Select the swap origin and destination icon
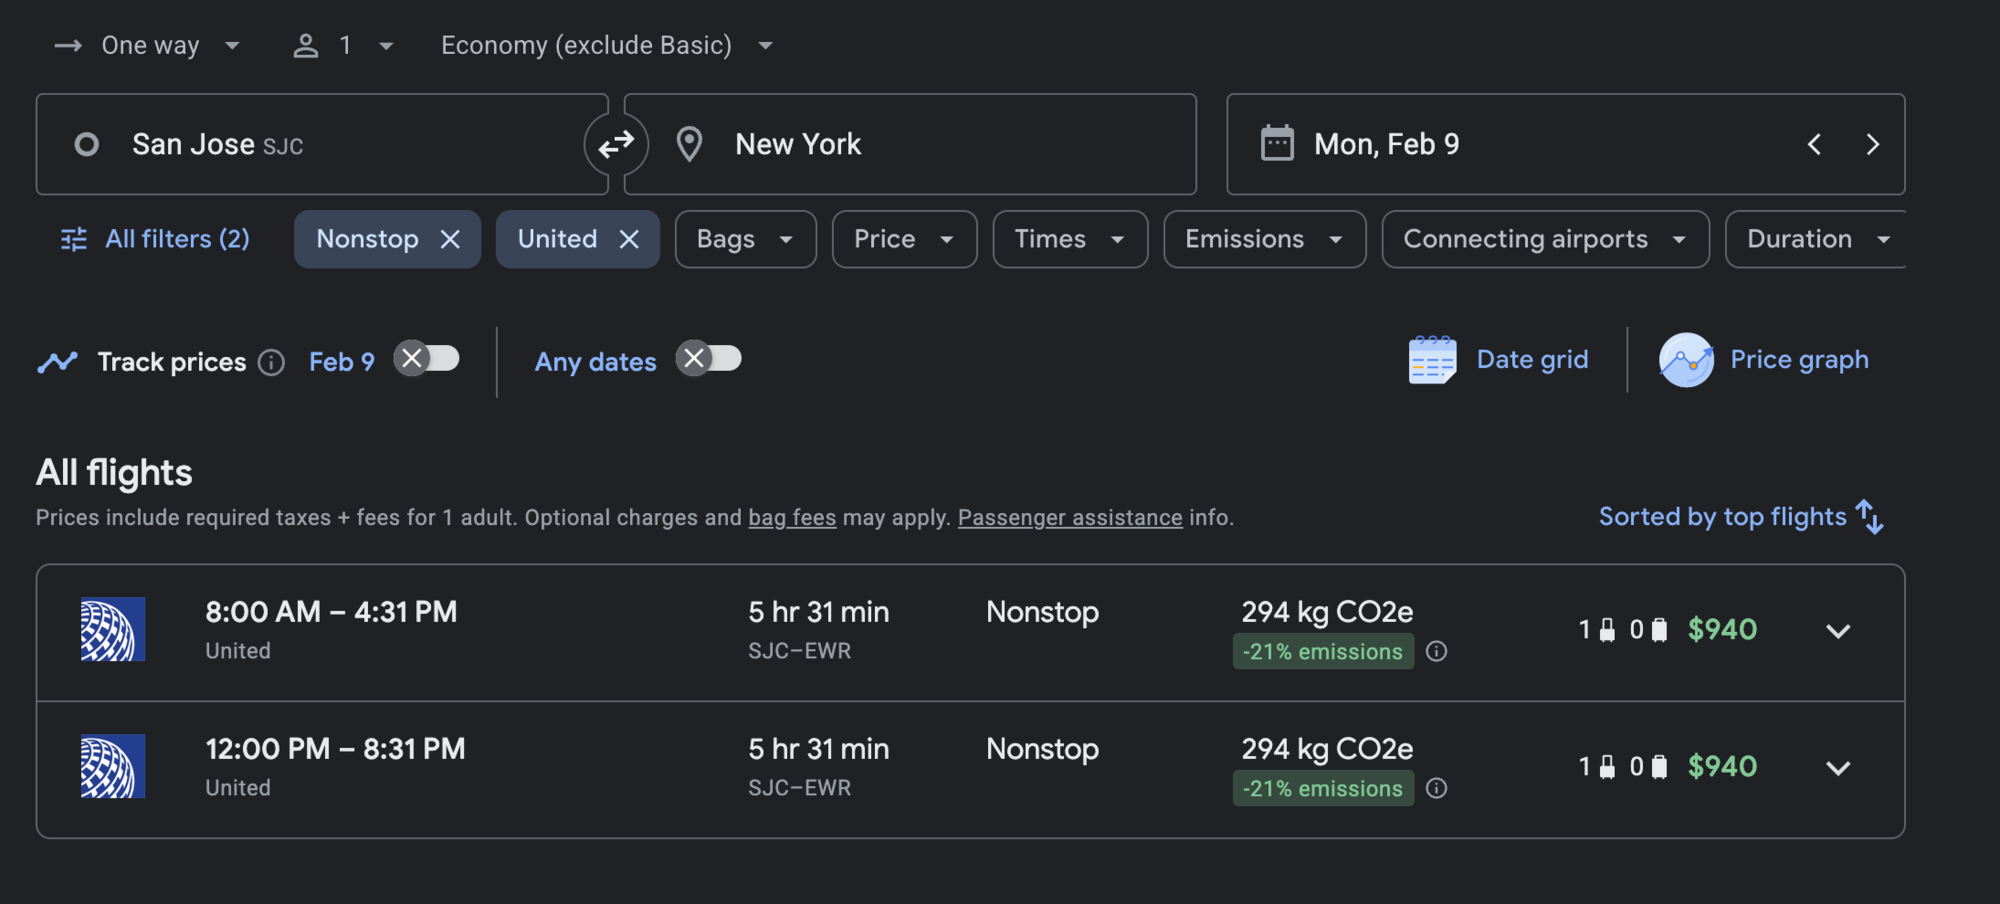Viewport: 2000px width, 904px height. tap(616, 144)
